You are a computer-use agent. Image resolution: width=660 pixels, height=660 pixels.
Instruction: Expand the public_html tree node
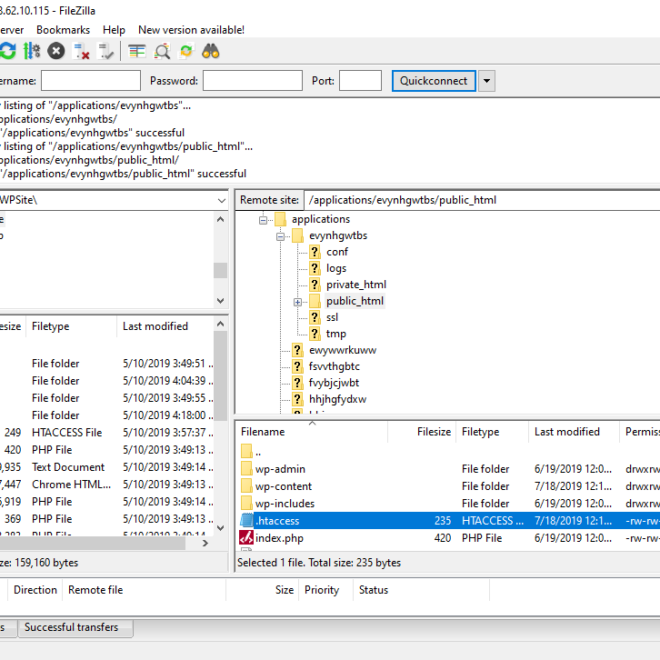click(298, 302)
